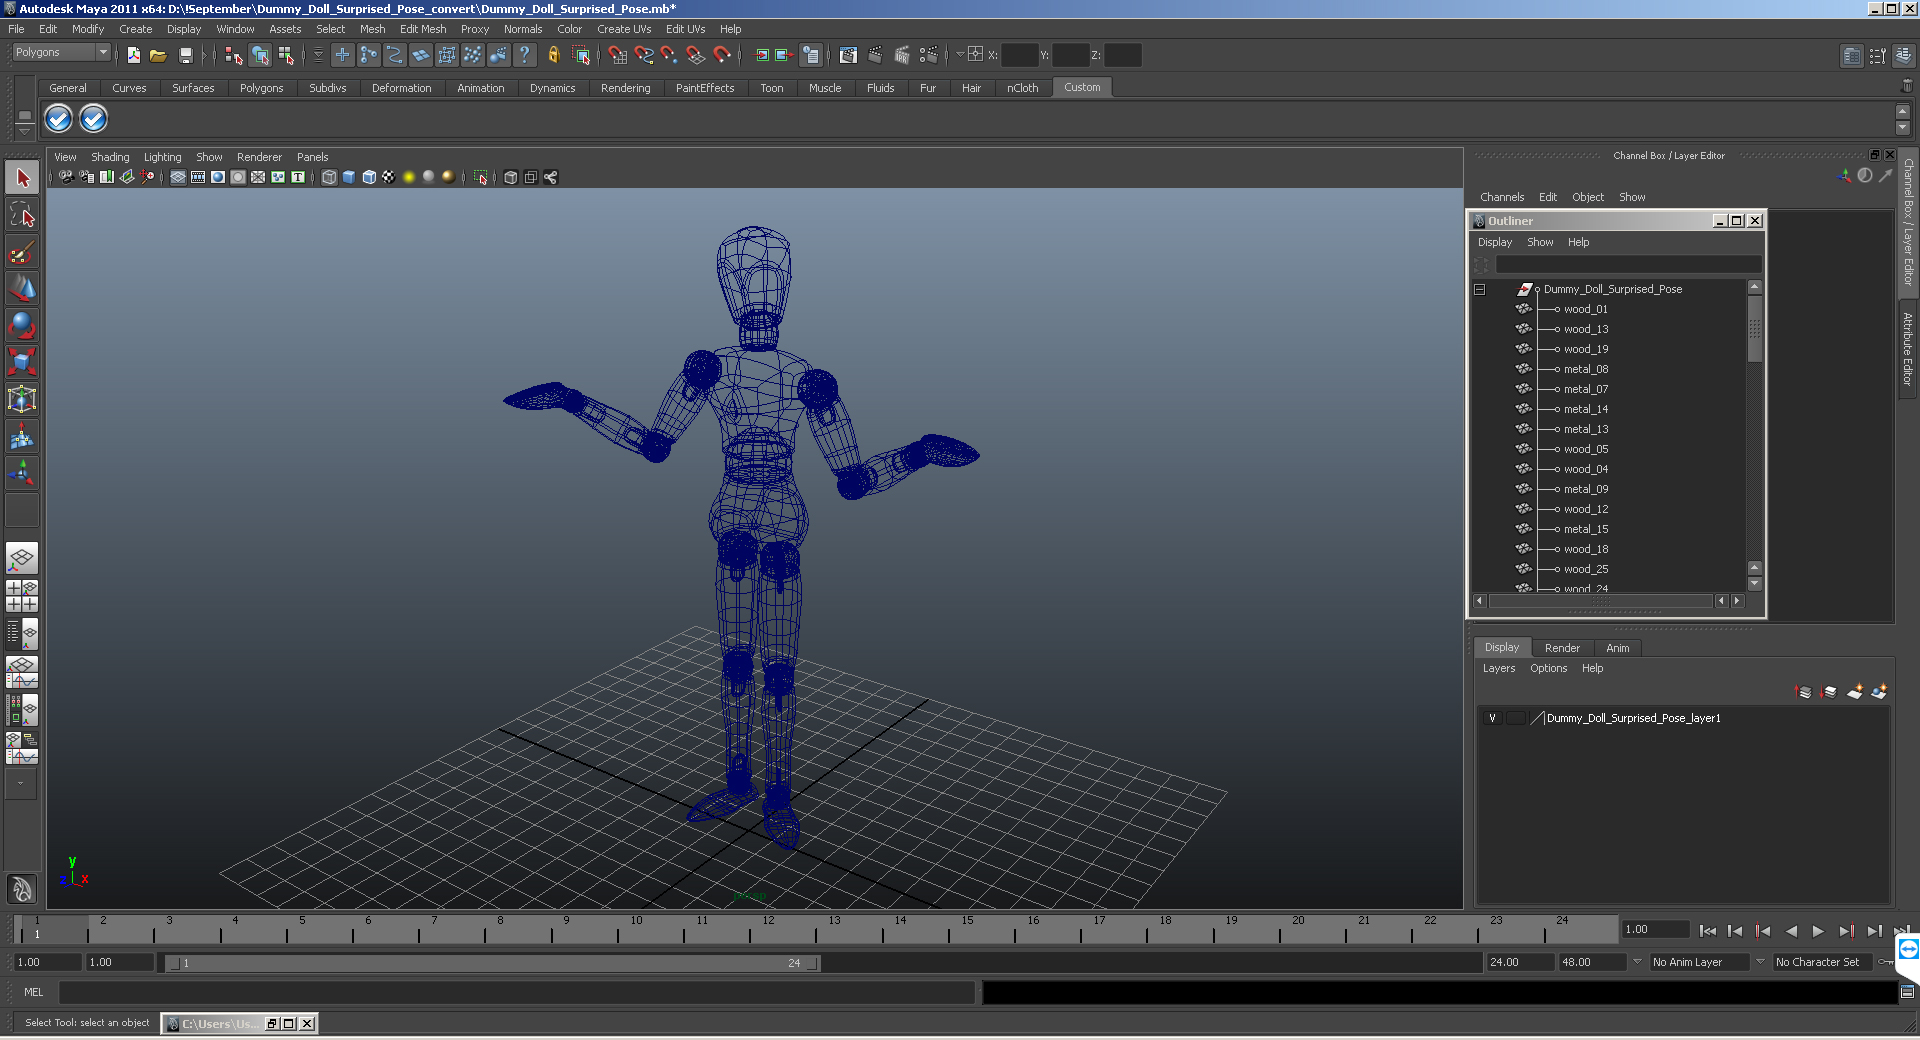This screenshot has height=1040, width=1920.
Task: Click the first checkmark shelf button
Action: click(59, 119)
